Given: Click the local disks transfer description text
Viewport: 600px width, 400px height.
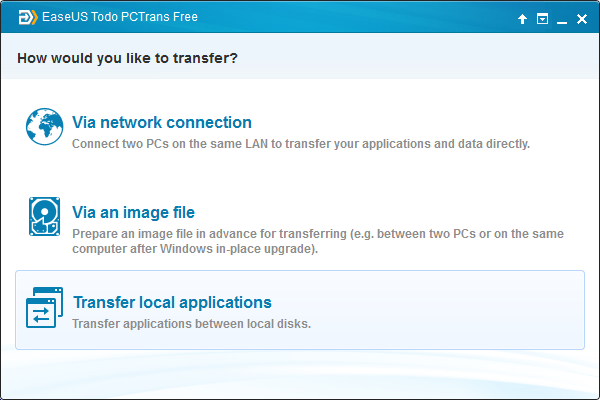Looking at the screenshot, I should pyautogui.click(x=191, y=324).
